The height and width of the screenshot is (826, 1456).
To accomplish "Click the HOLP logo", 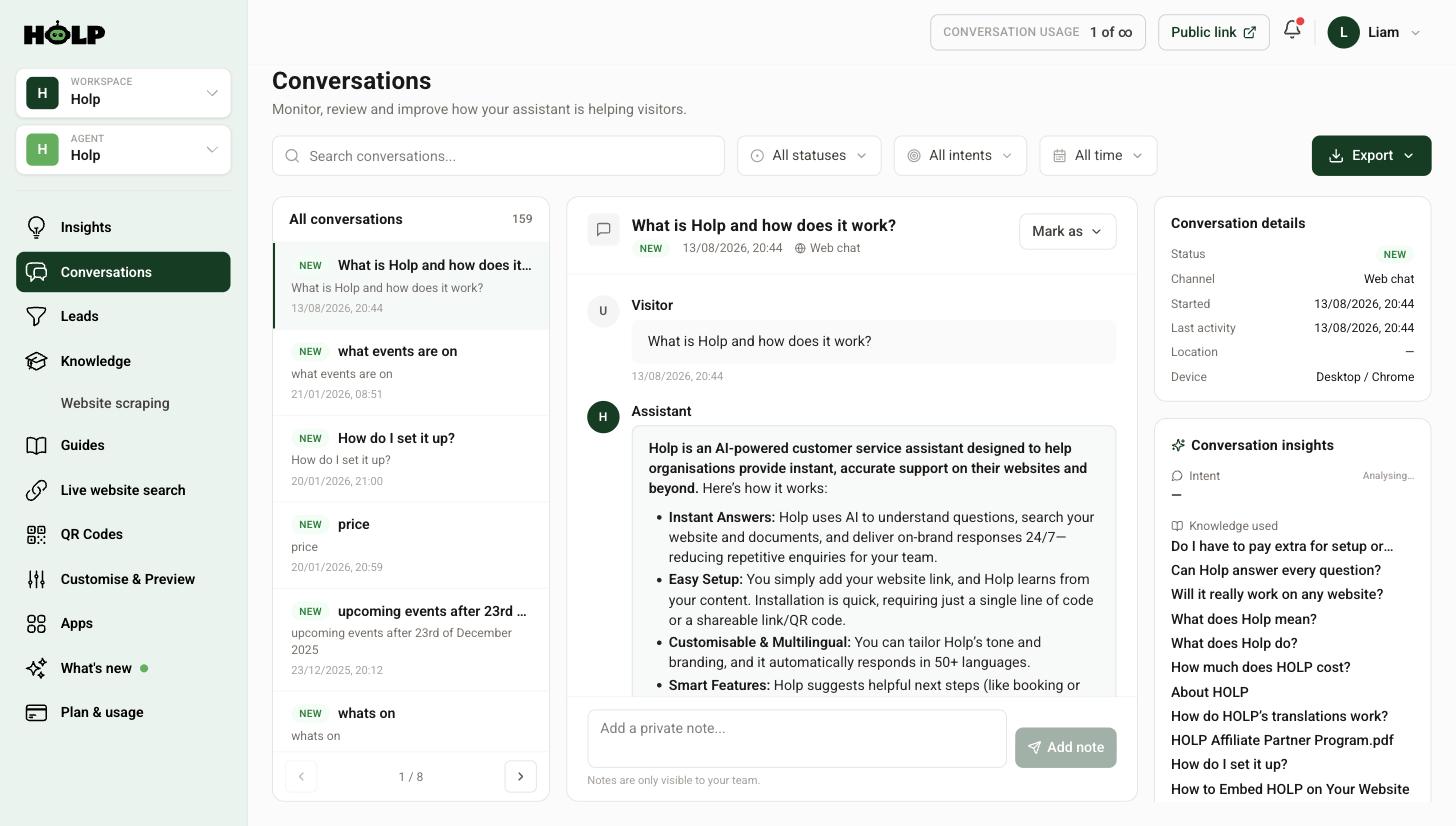I will click(64, 33).
